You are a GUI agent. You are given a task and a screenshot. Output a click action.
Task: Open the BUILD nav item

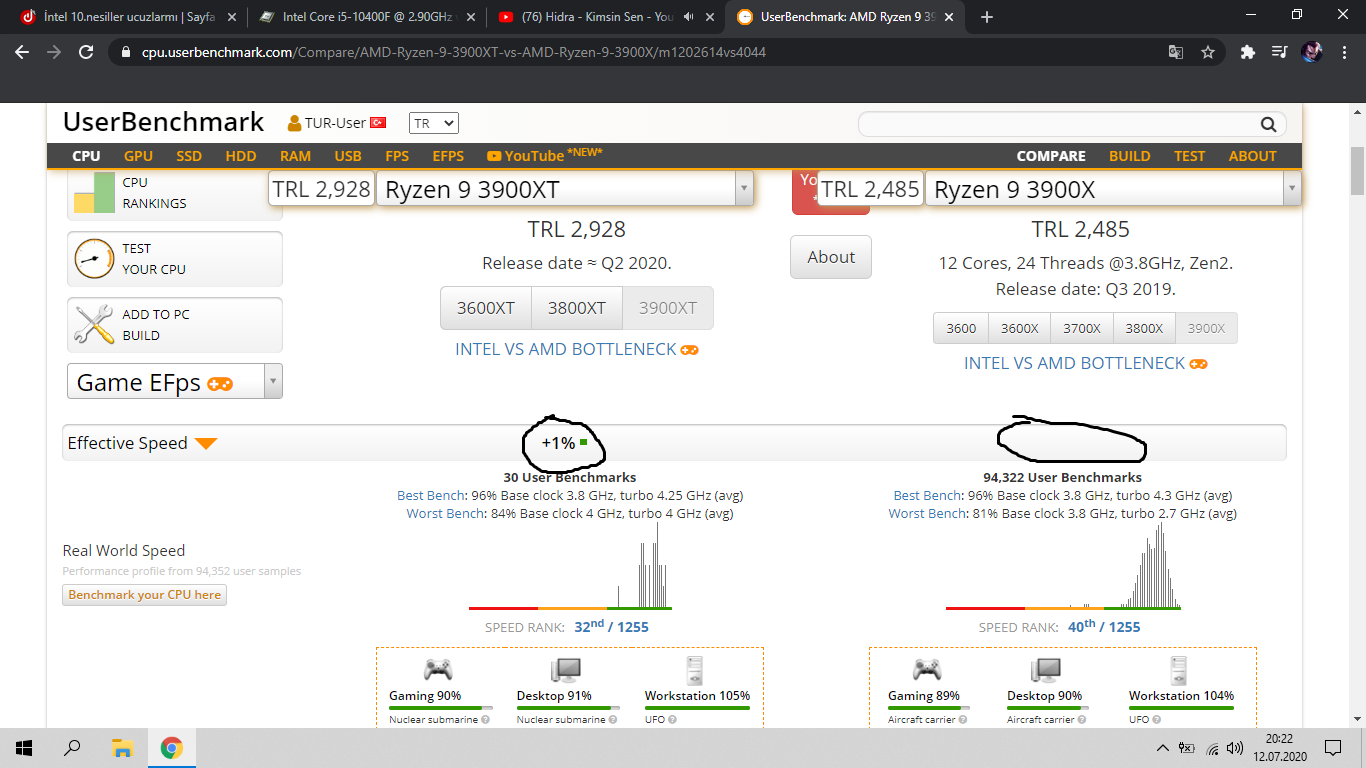(x=1130, y=156)
